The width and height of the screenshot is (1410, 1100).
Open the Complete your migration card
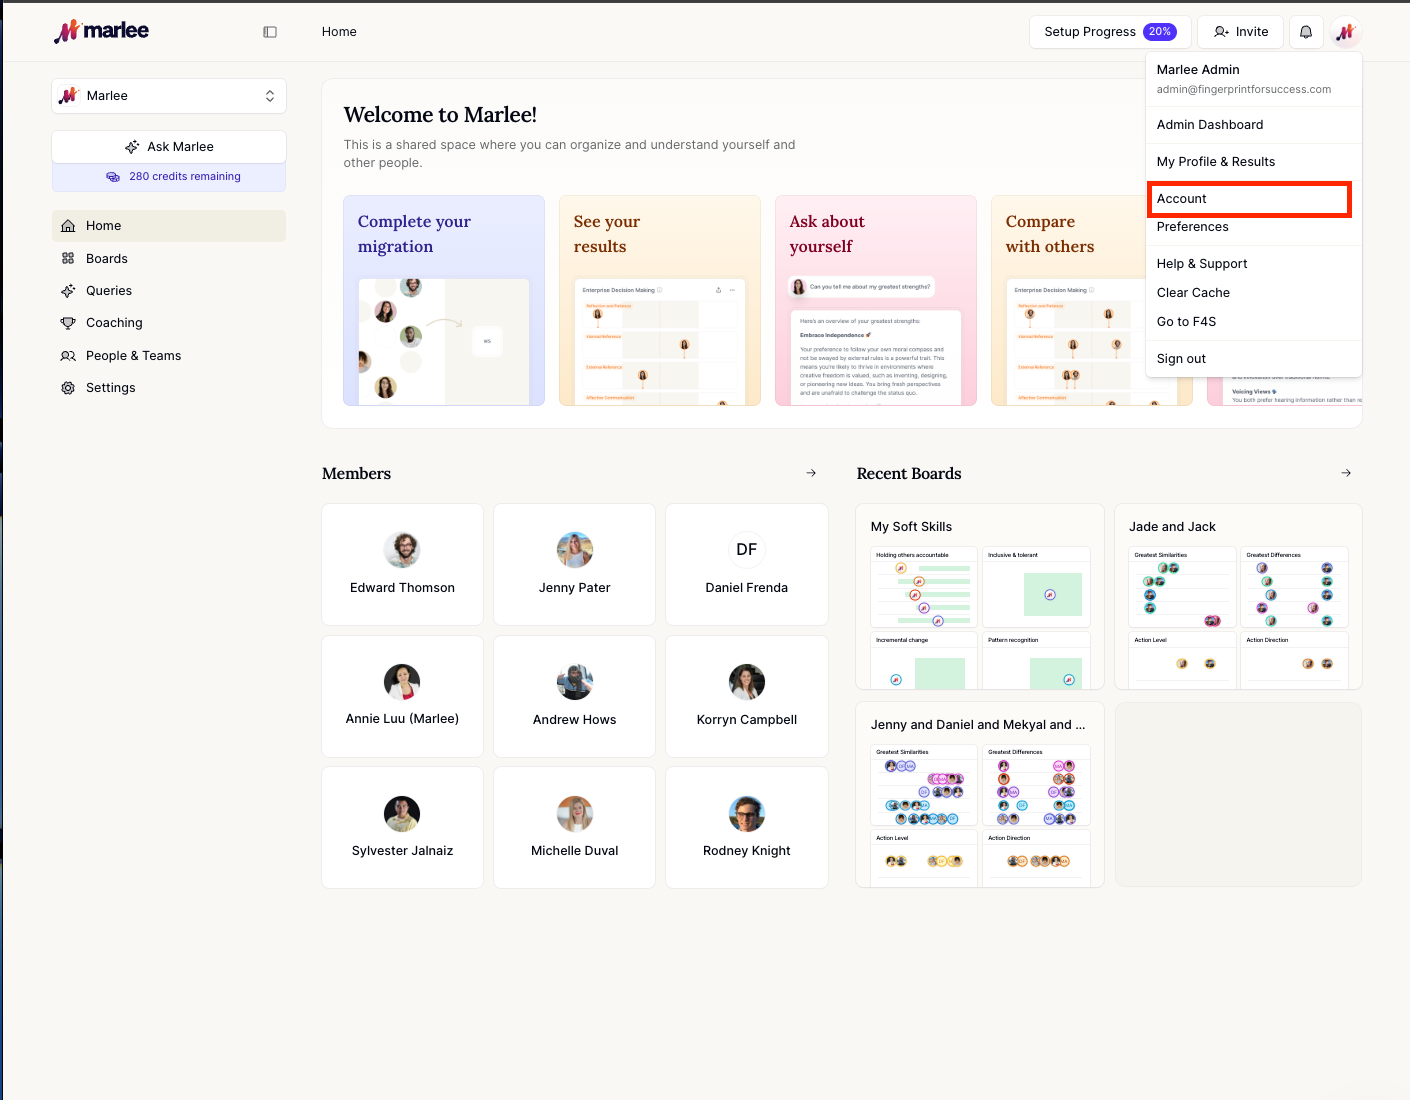coord(444,301)
